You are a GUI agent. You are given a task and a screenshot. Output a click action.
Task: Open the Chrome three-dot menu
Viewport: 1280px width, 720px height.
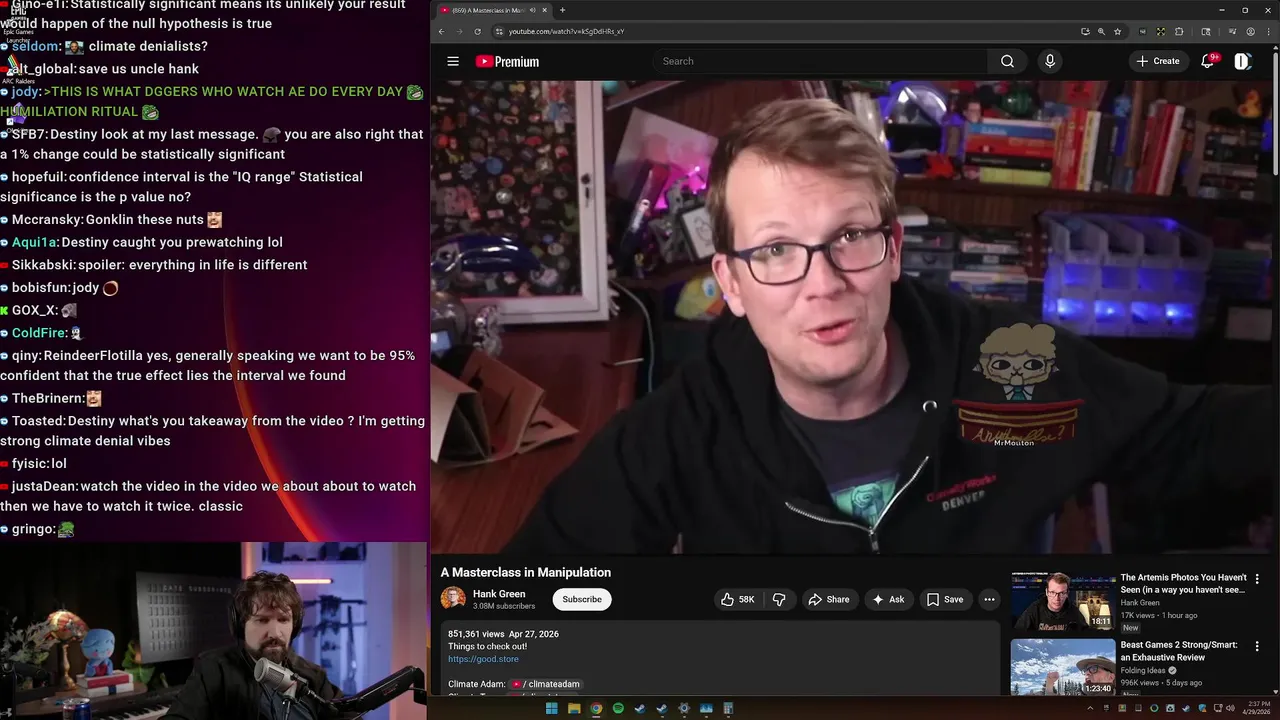pos(1267,31)
